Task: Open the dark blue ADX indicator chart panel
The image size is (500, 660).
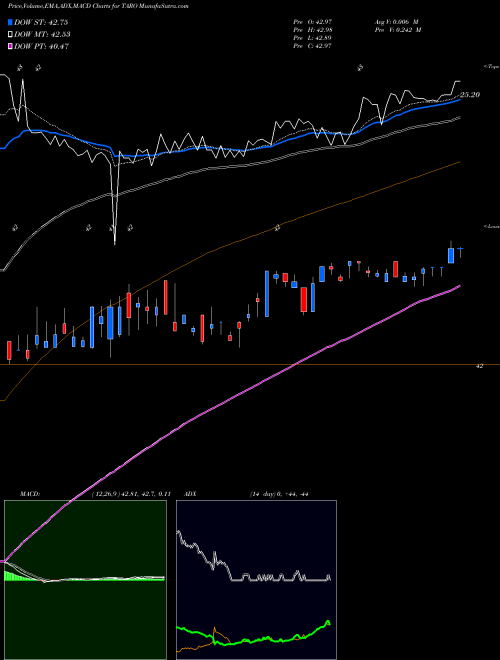Action: [256, 580]
